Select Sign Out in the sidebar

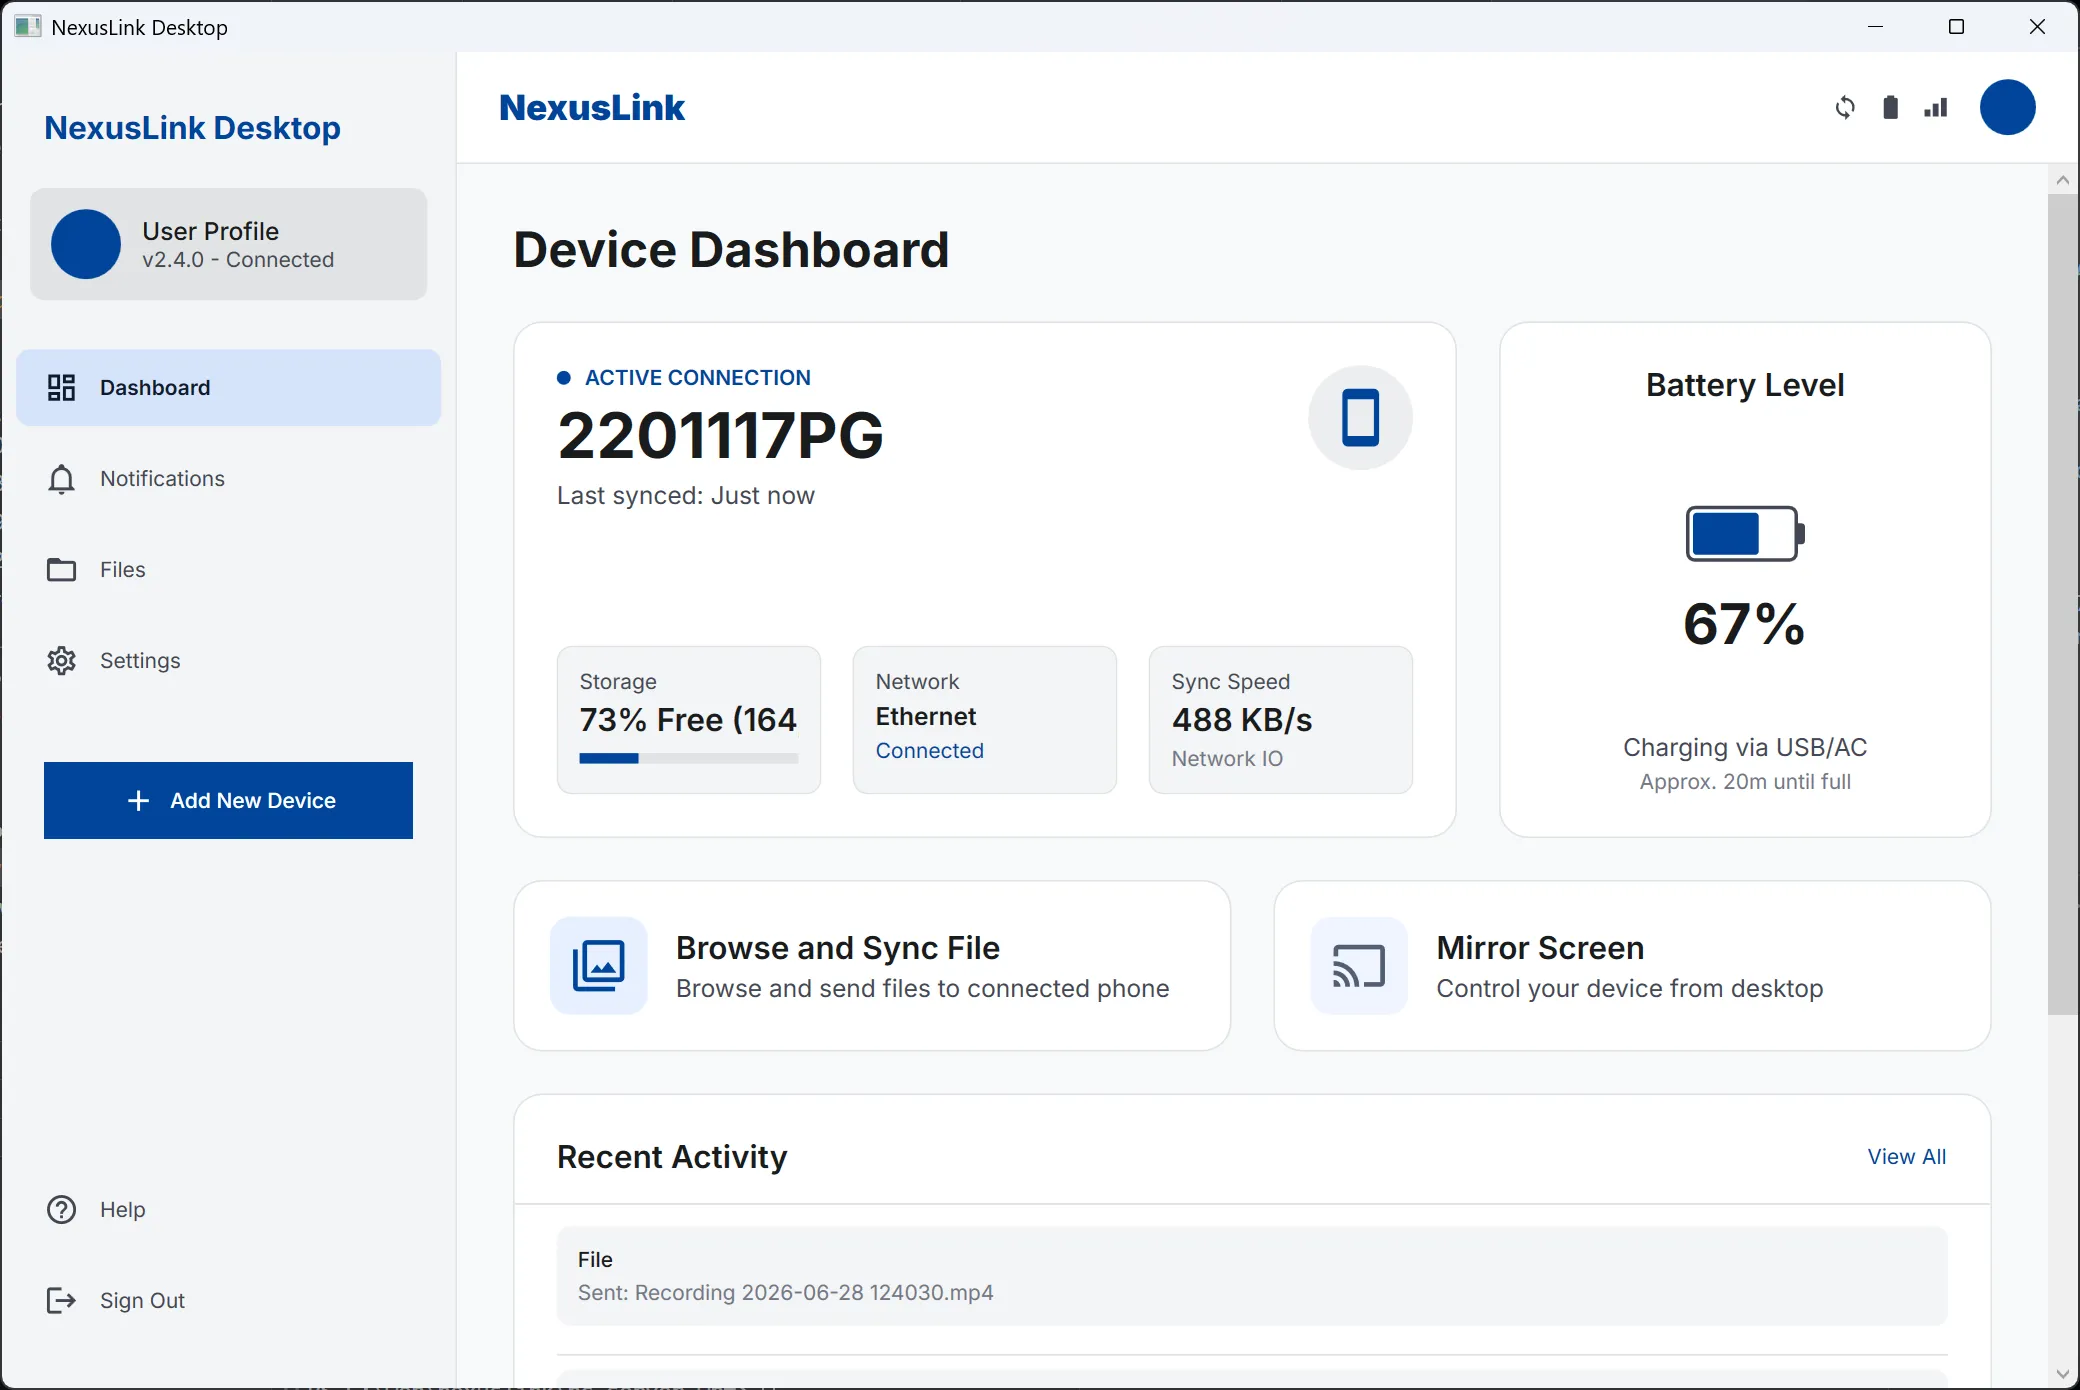point(228,1301)
